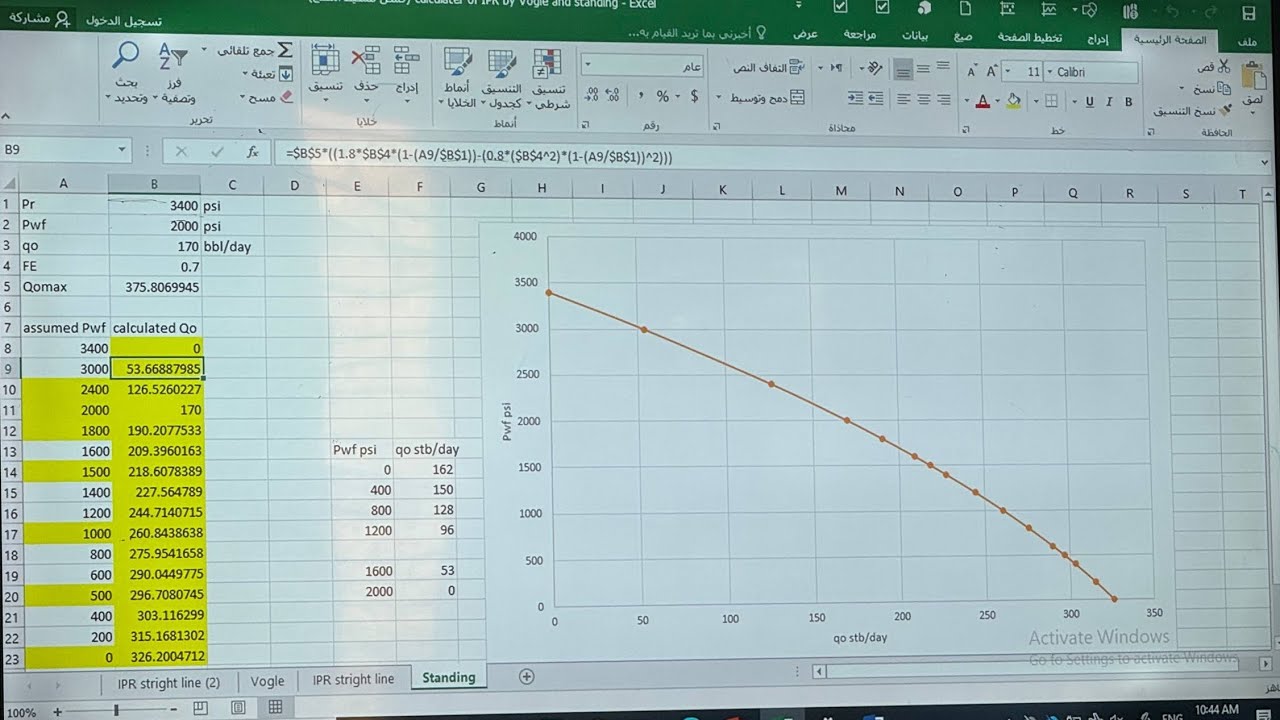
Task: Click the currency dollar format icon
Action: 693,96
